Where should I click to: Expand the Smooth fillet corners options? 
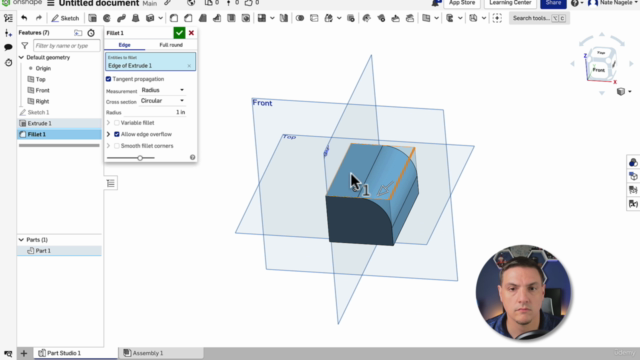[109, 146]
